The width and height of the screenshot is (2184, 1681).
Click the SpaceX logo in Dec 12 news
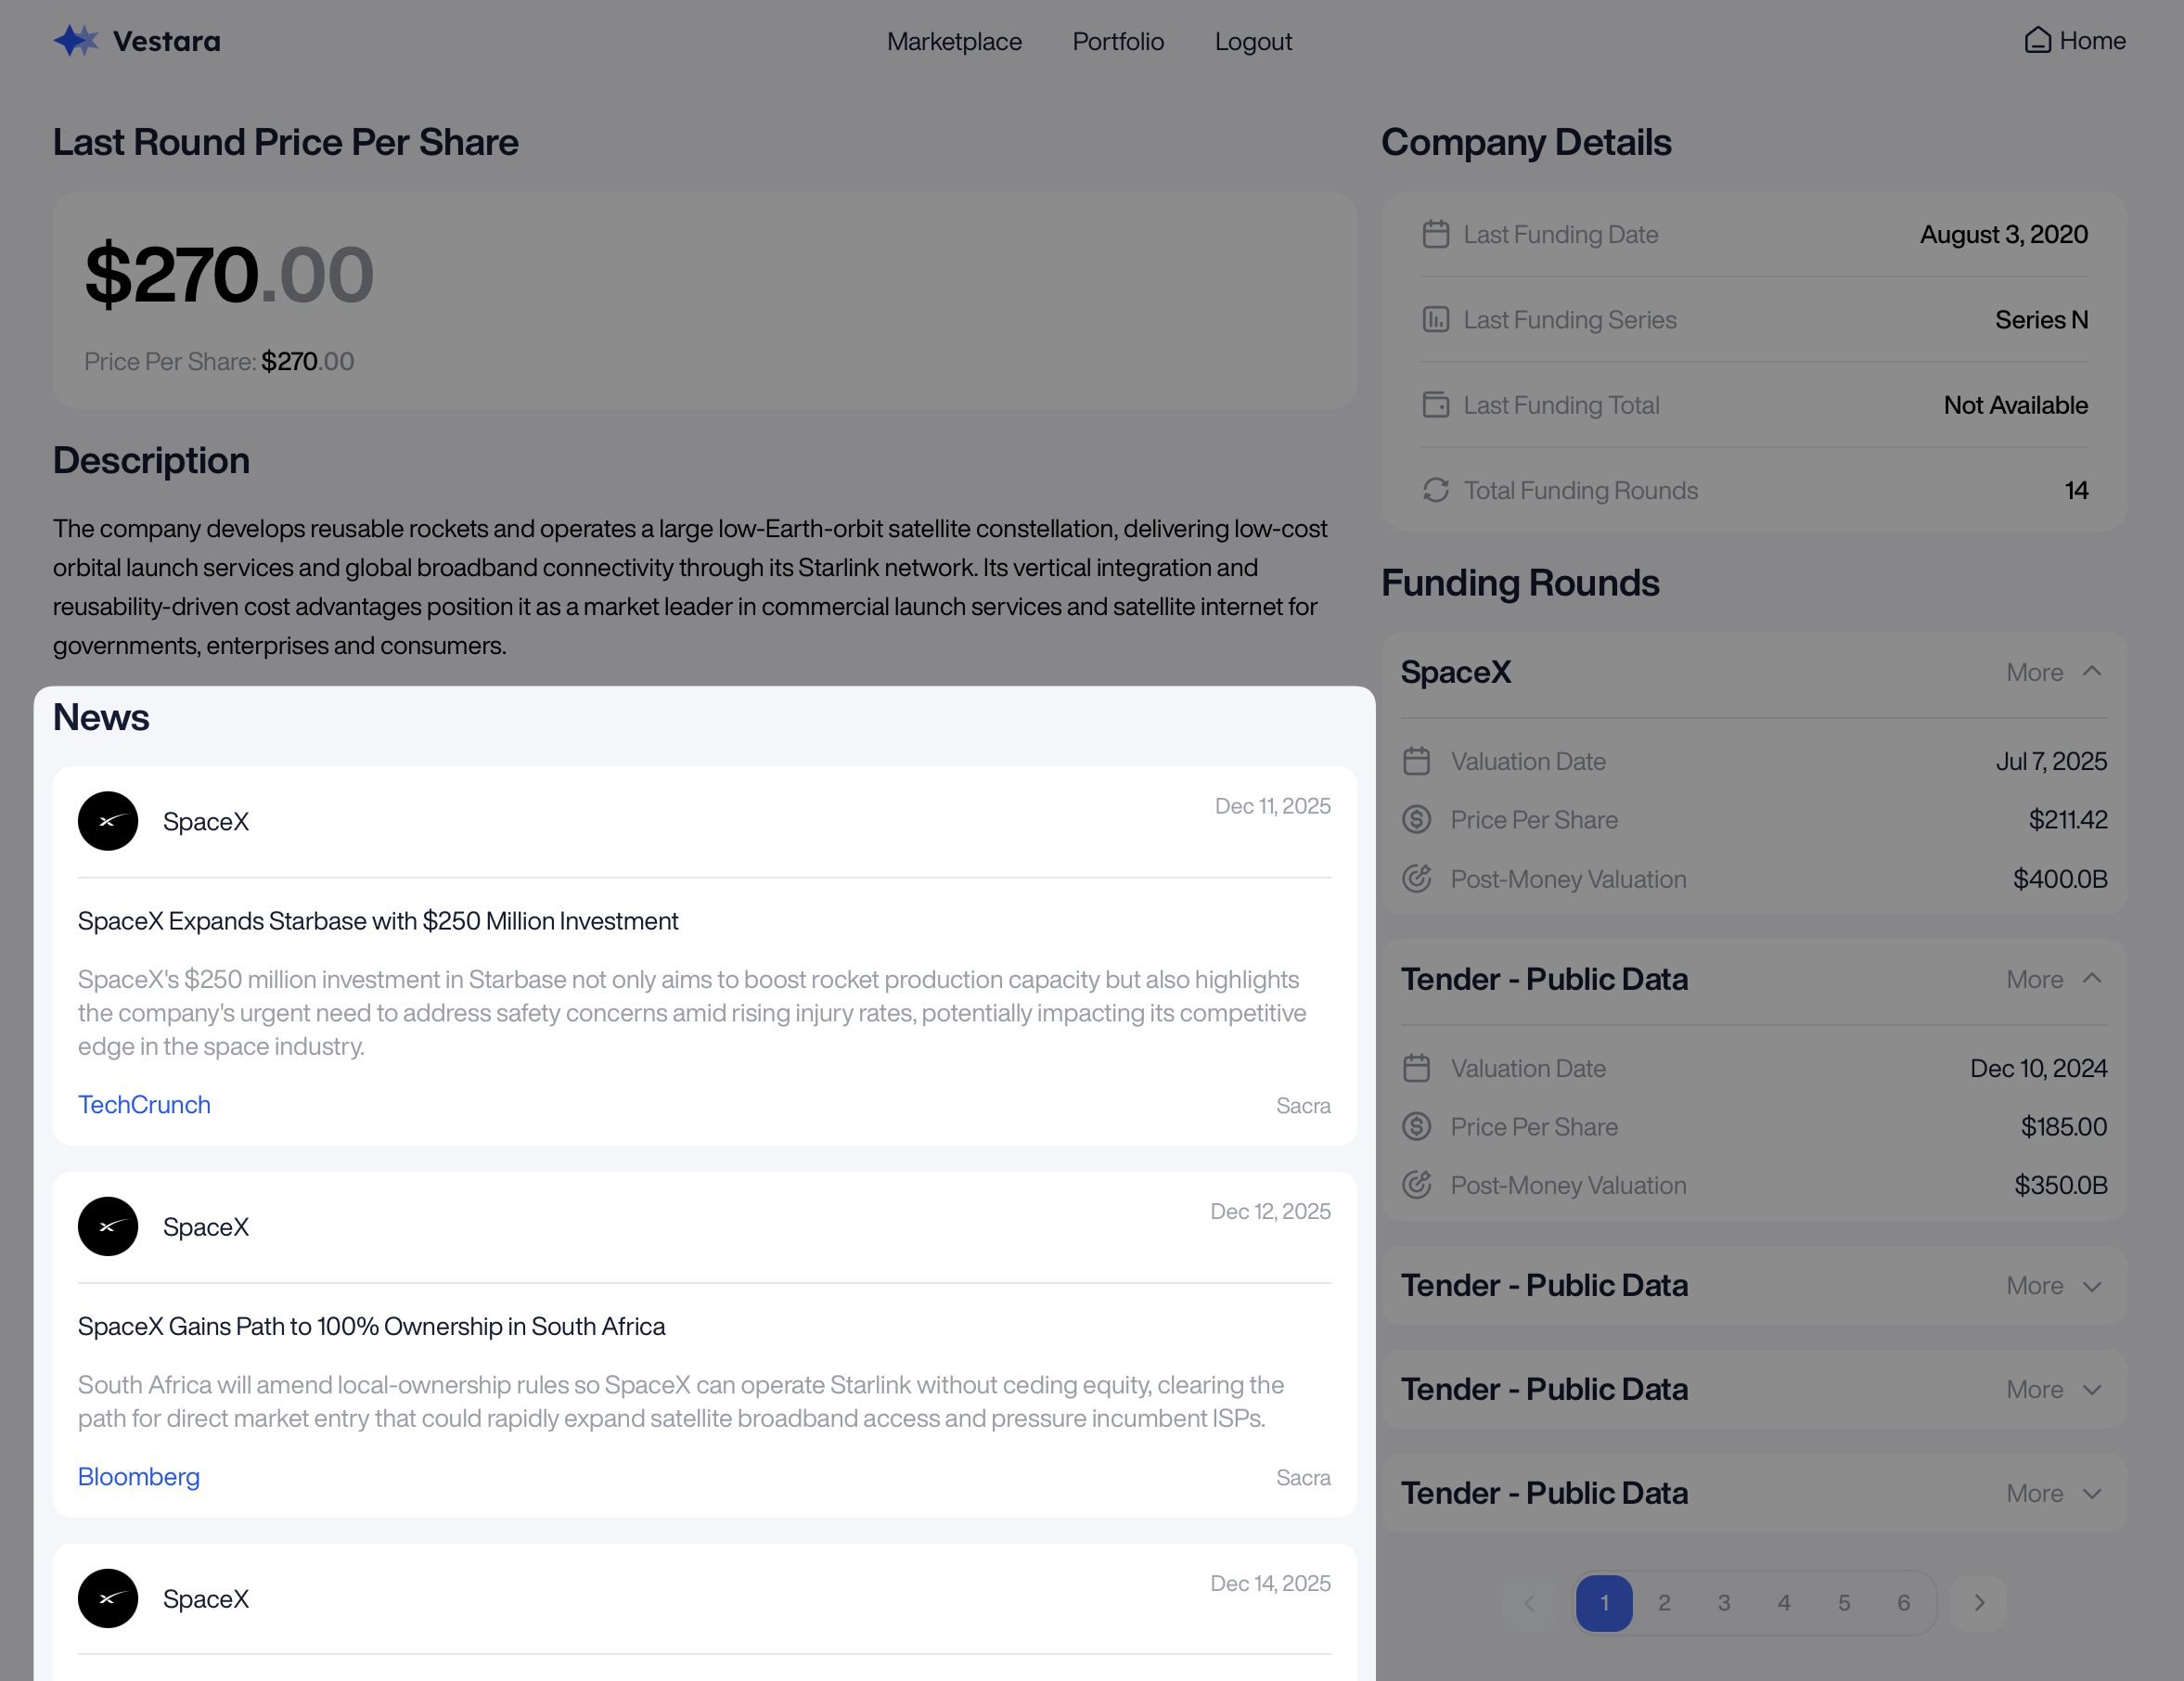tap(108, 1227)
